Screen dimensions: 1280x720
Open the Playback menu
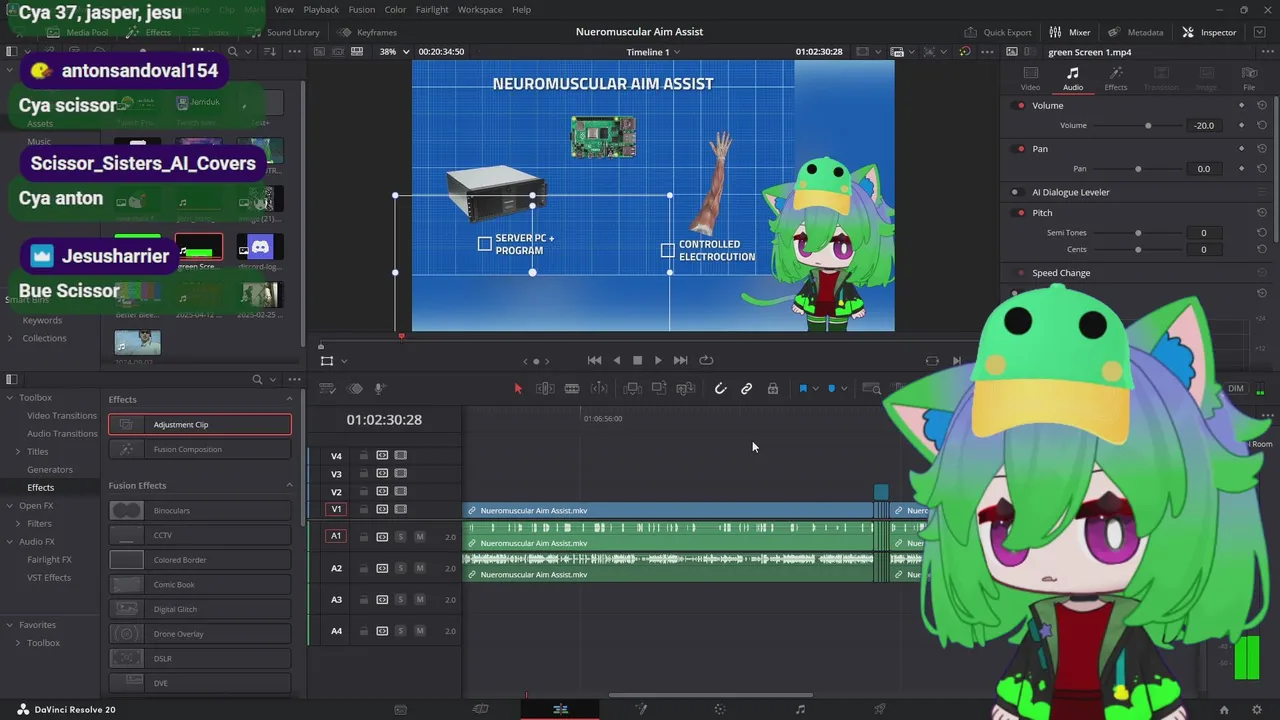pyautogui.click(x=321, y=9)
